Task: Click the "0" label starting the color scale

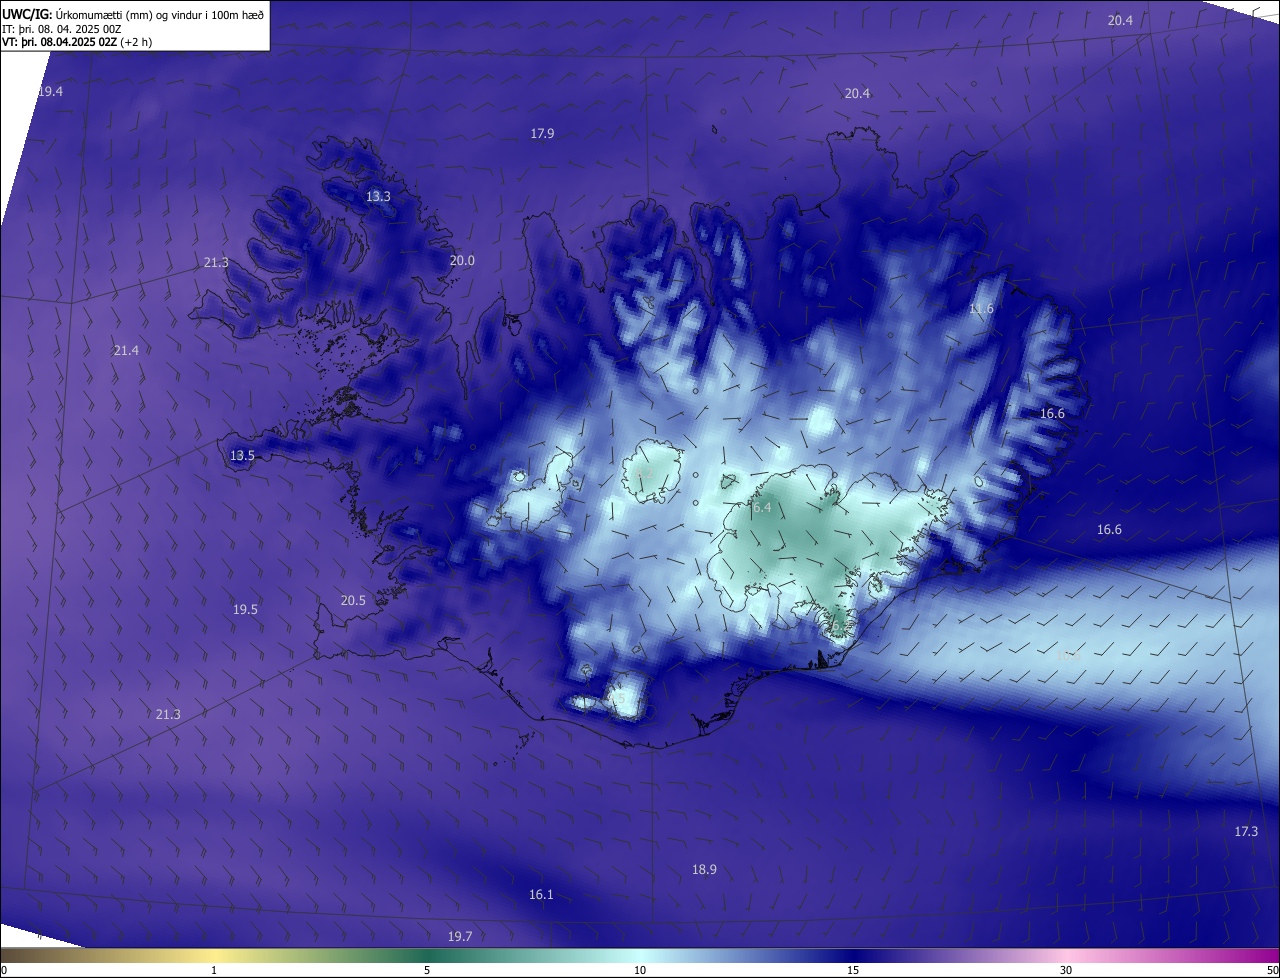Action: pyautogui.click(x=4, y=970)
